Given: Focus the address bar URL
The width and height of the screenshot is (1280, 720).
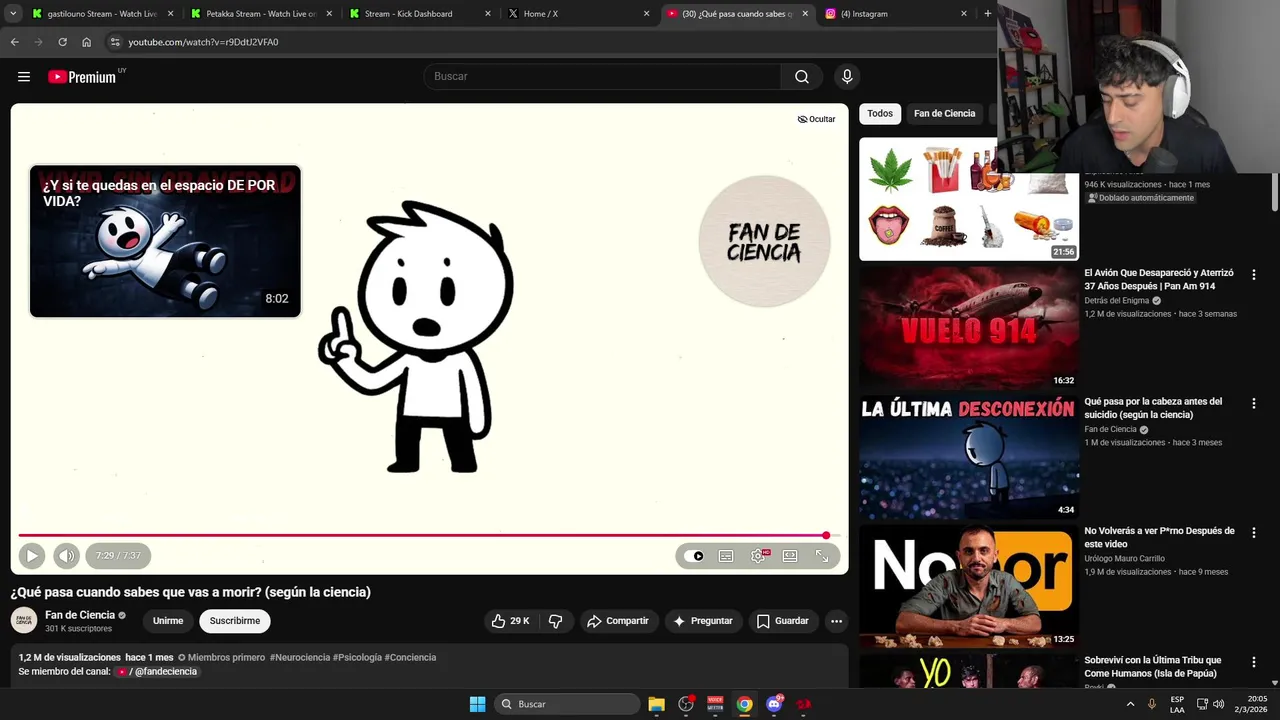Looking at the screenshot, I should [x=203, y=42].
